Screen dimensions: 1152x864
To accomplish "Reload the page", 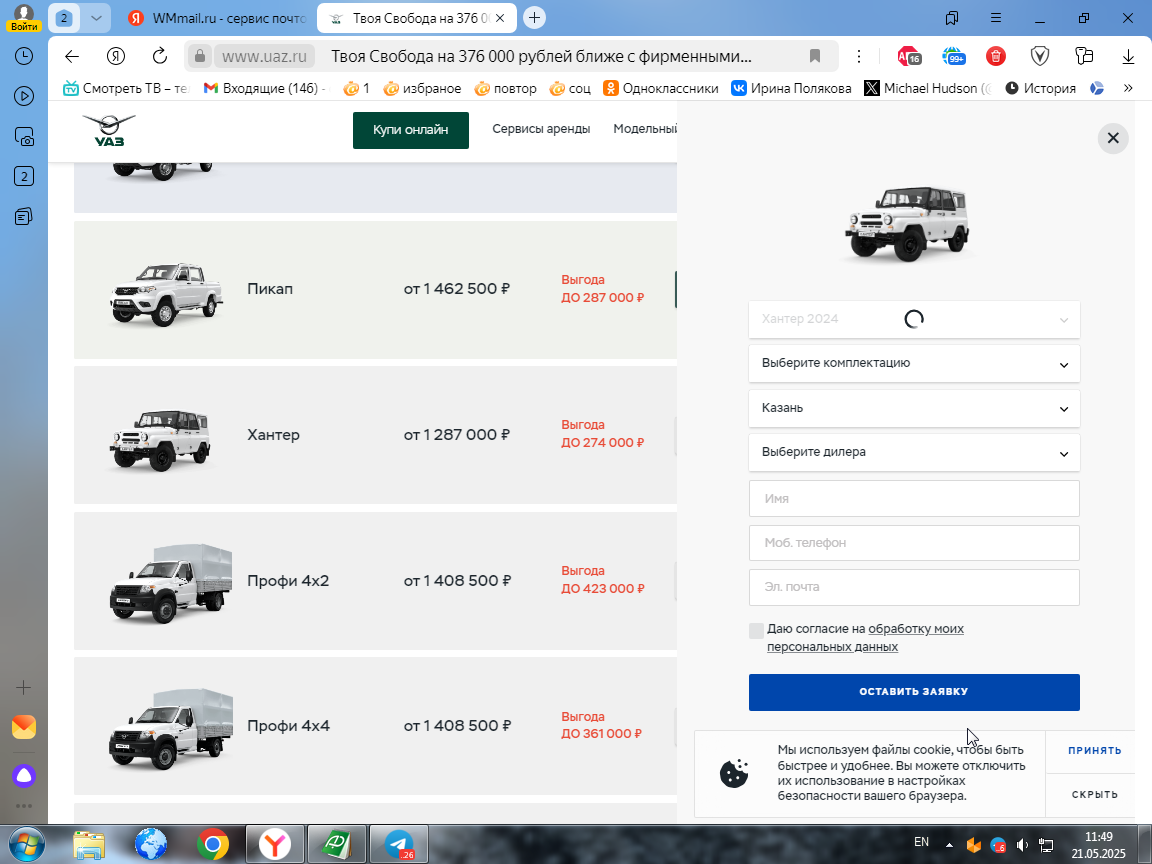I will pos(159,57).
